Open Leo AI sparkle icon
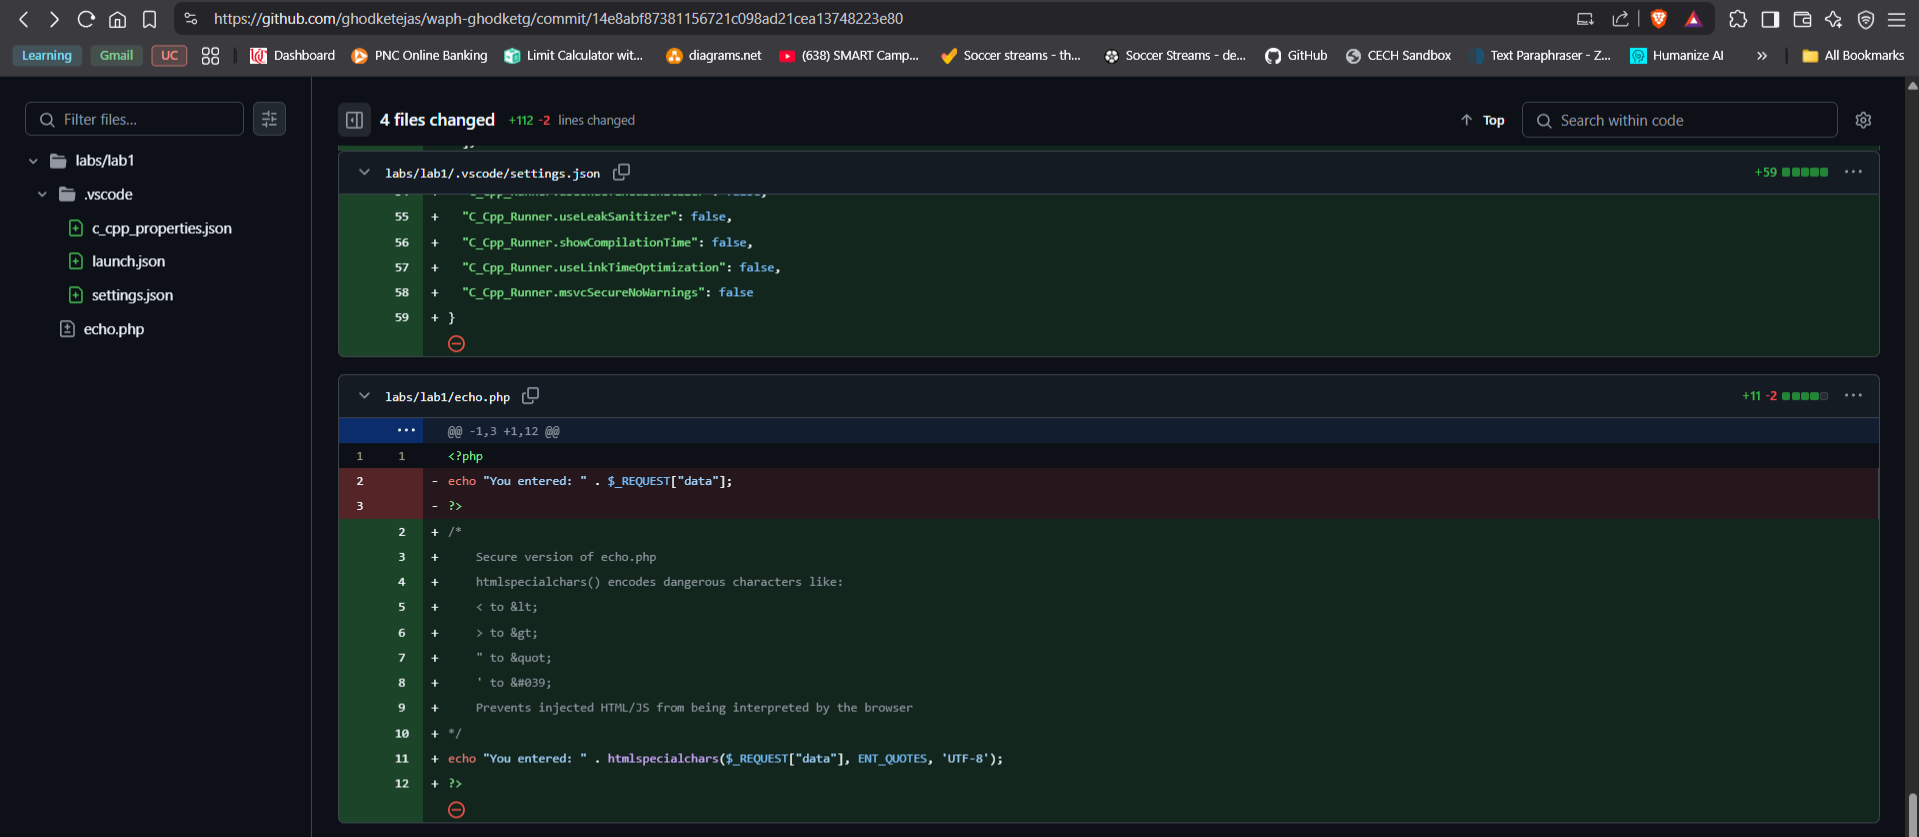This screenshot has height=837, width=1919. [1833, 19]
